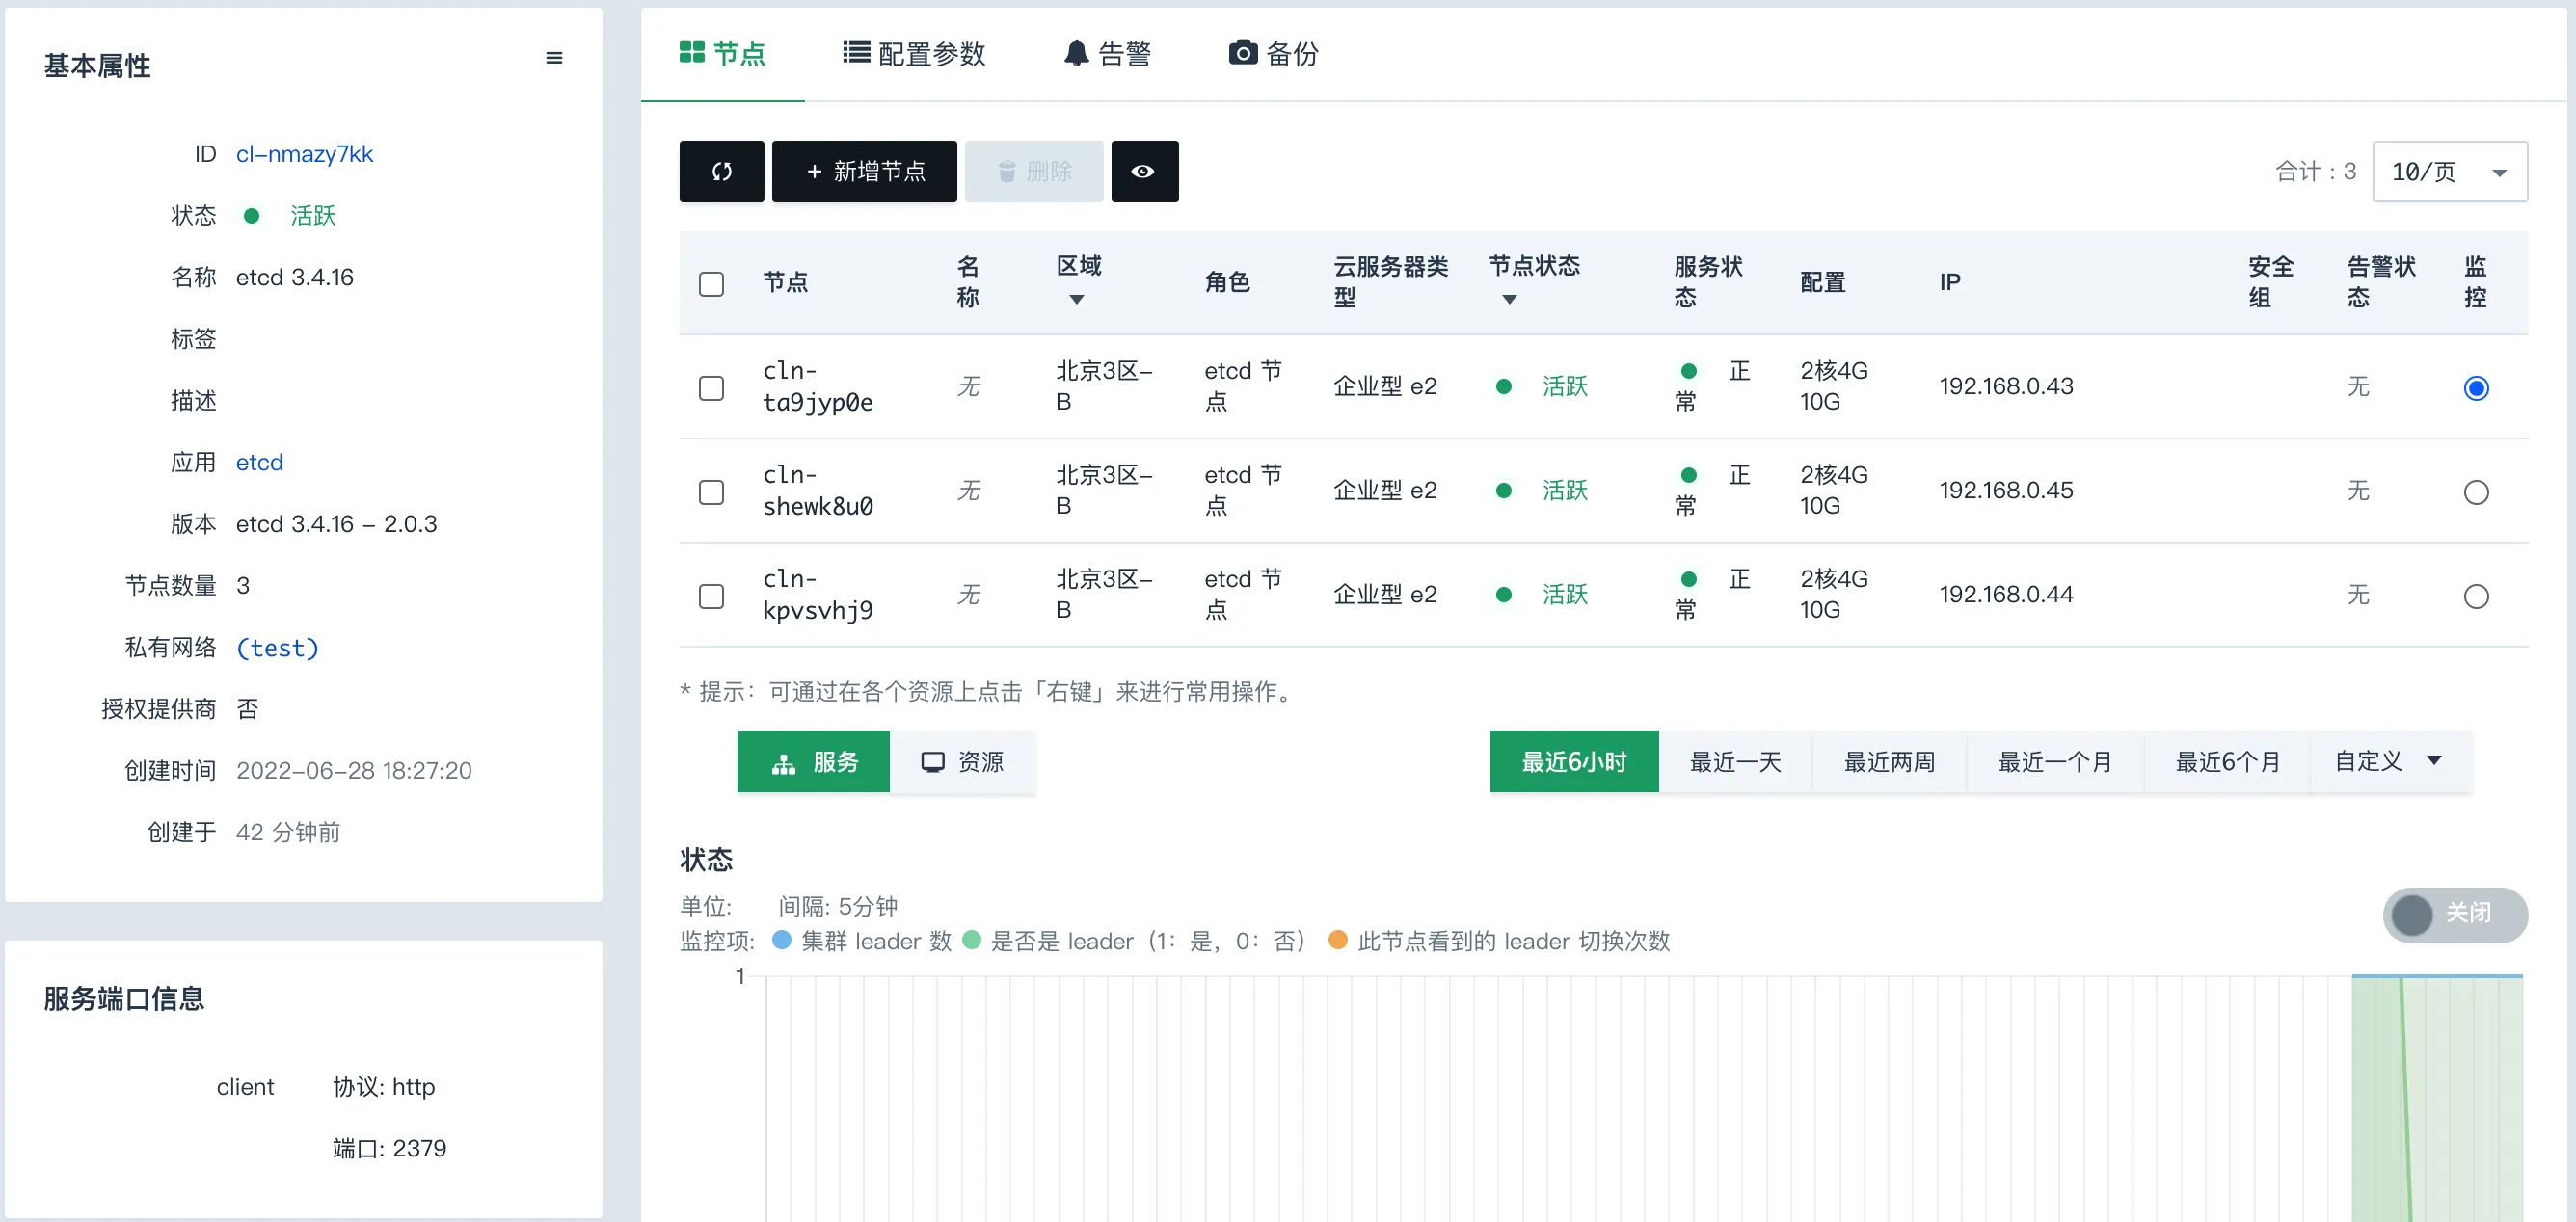Click the 新增节点 add node button
The image size is (2576, 1222).
coord(864,172)
